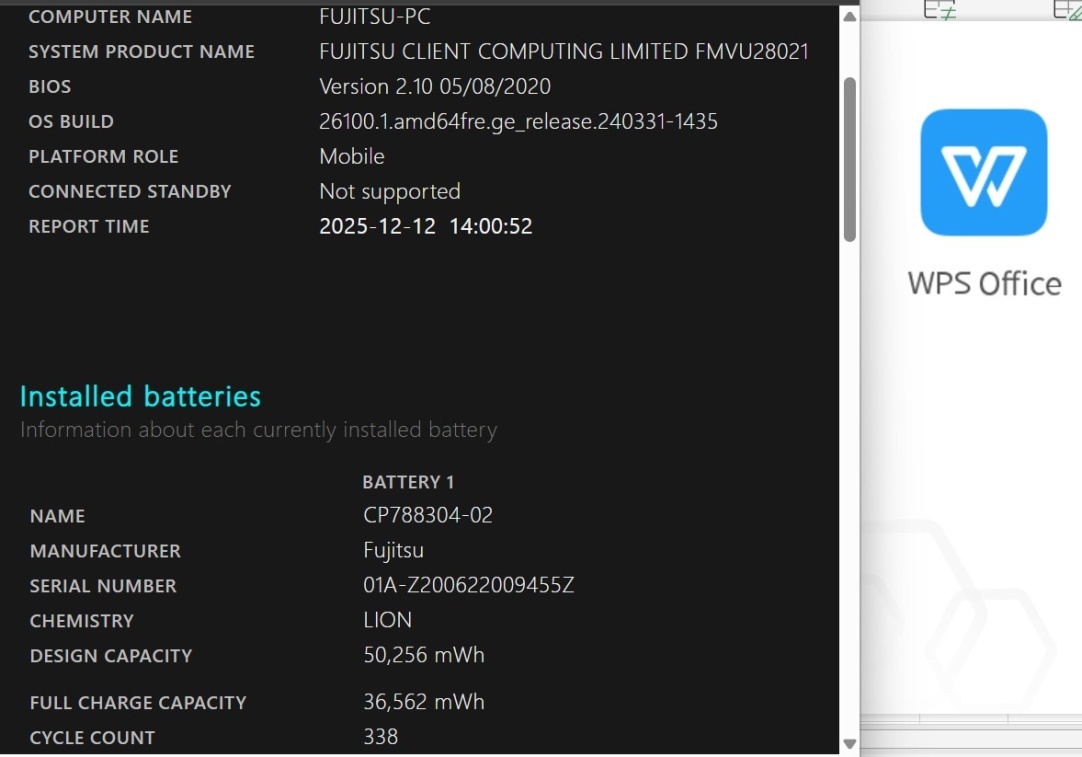Click the CONNECTED STANDBY label

tap(130, 191)
